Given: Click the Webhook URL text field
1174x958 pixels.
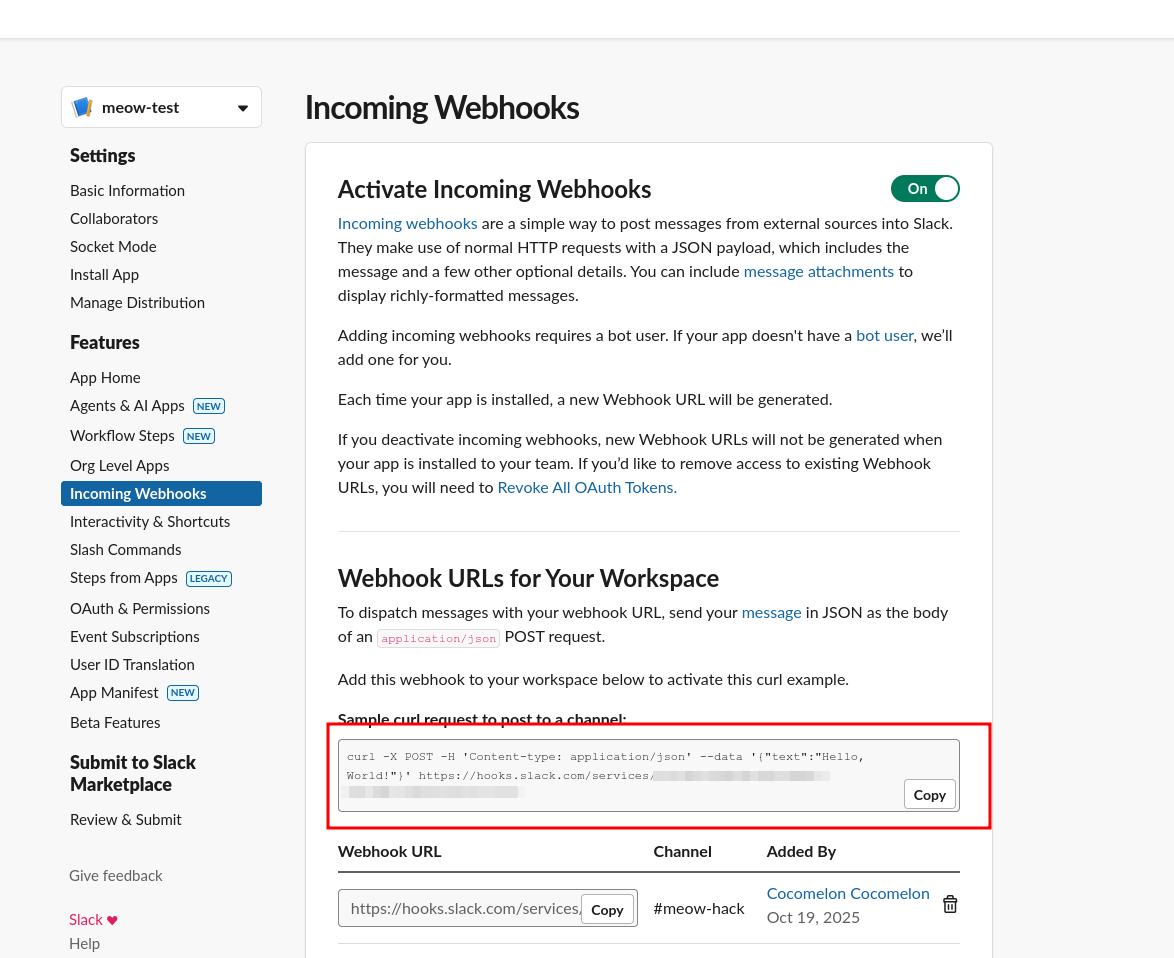Looking at the screenshot, I should pyautogui.click(x=460, y=909).
